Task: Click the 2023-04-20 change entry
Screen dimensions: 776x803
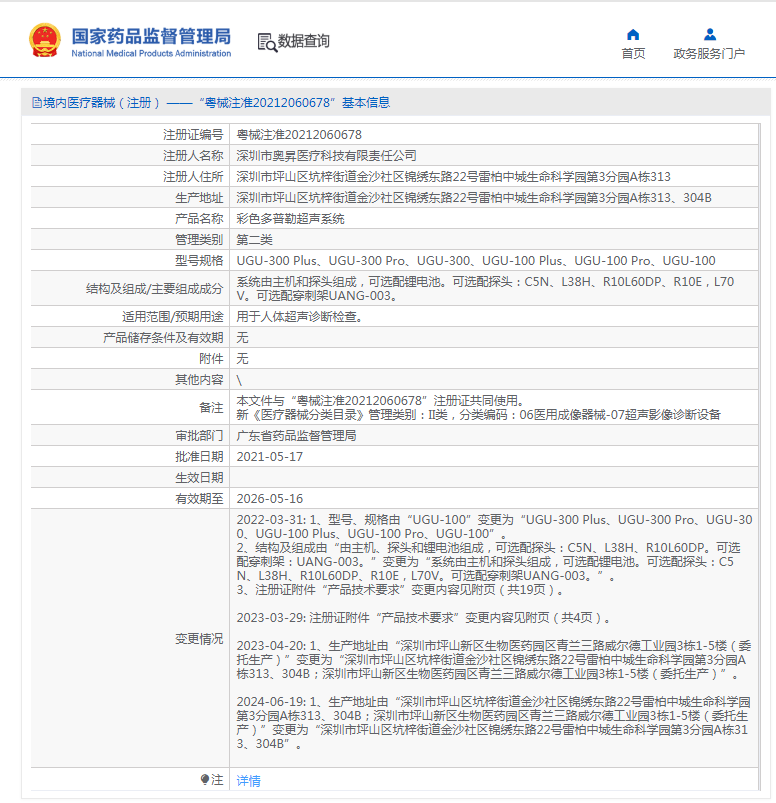Action: click(494, 660)
